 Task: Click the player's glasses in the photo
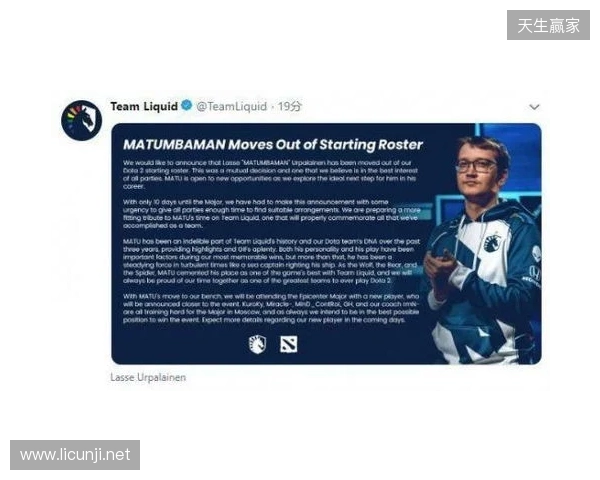pos(476,165)
